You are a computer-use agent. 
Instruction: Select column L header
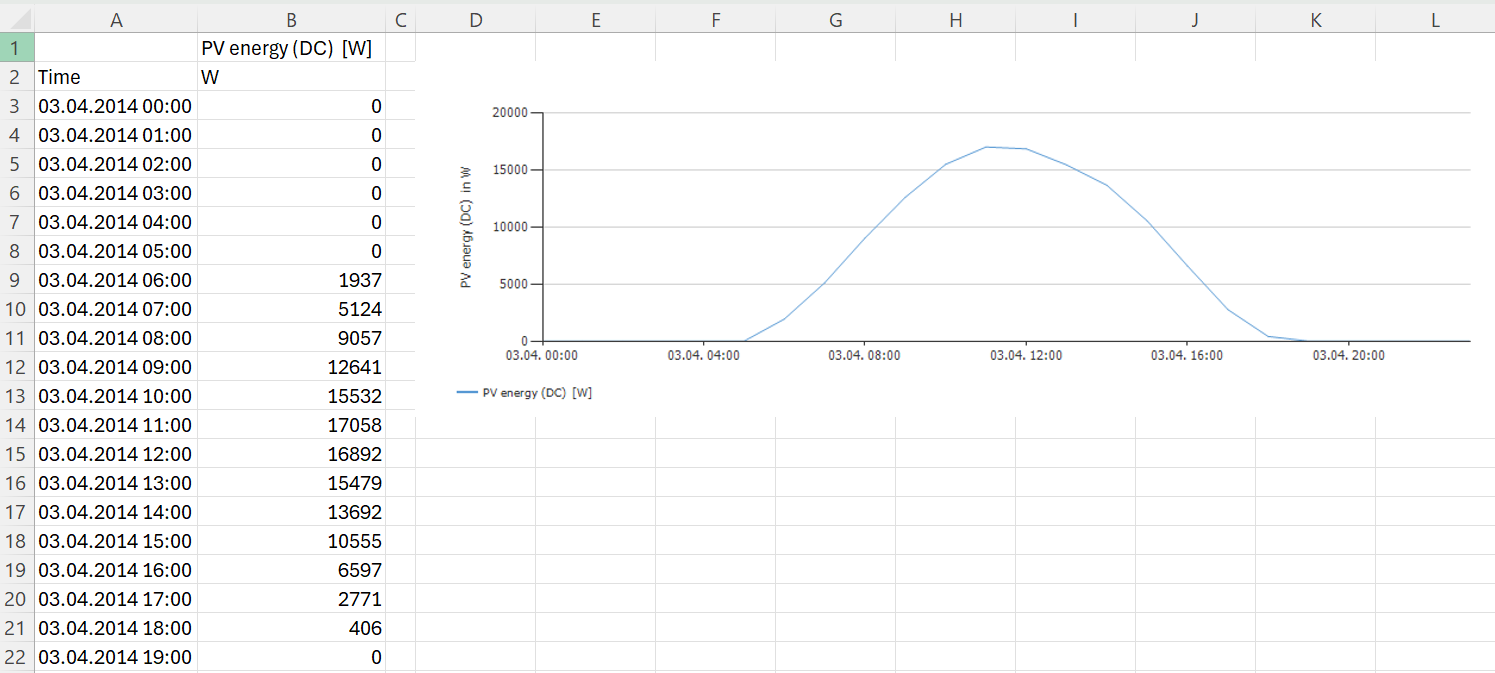(x=1435, y=19)
